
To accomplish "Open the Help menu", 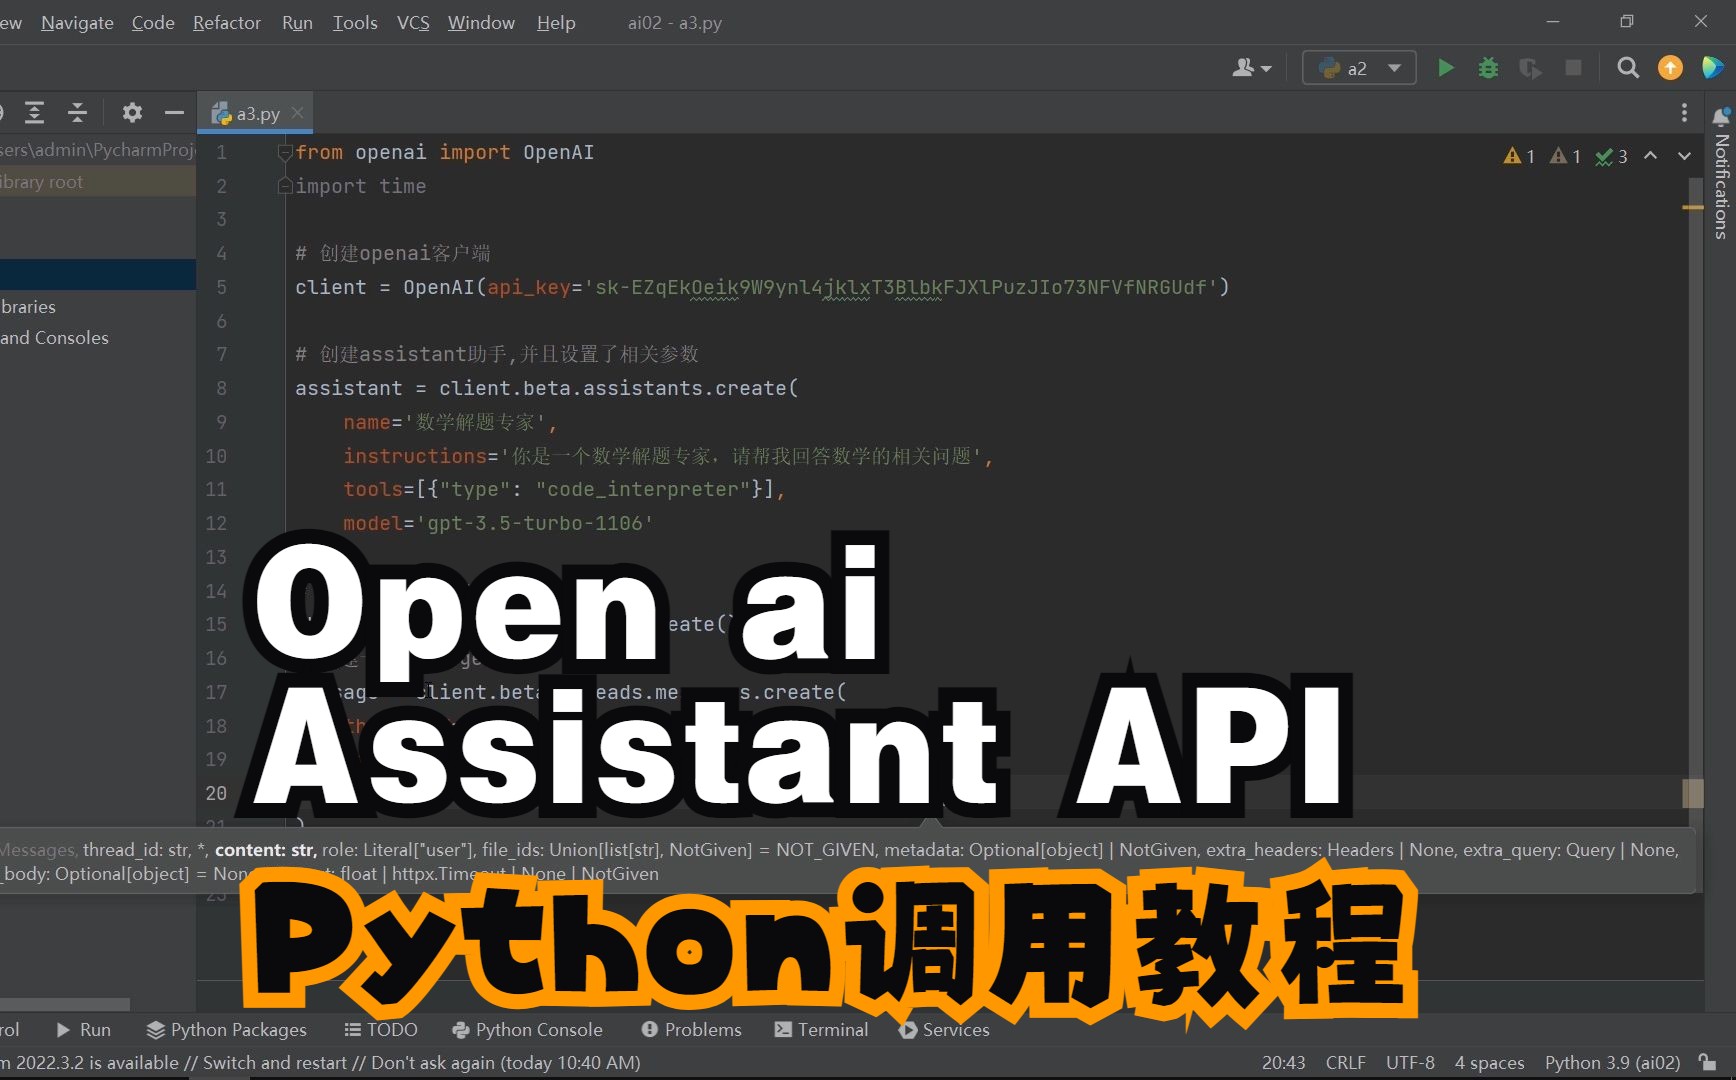I will (556, 22).
